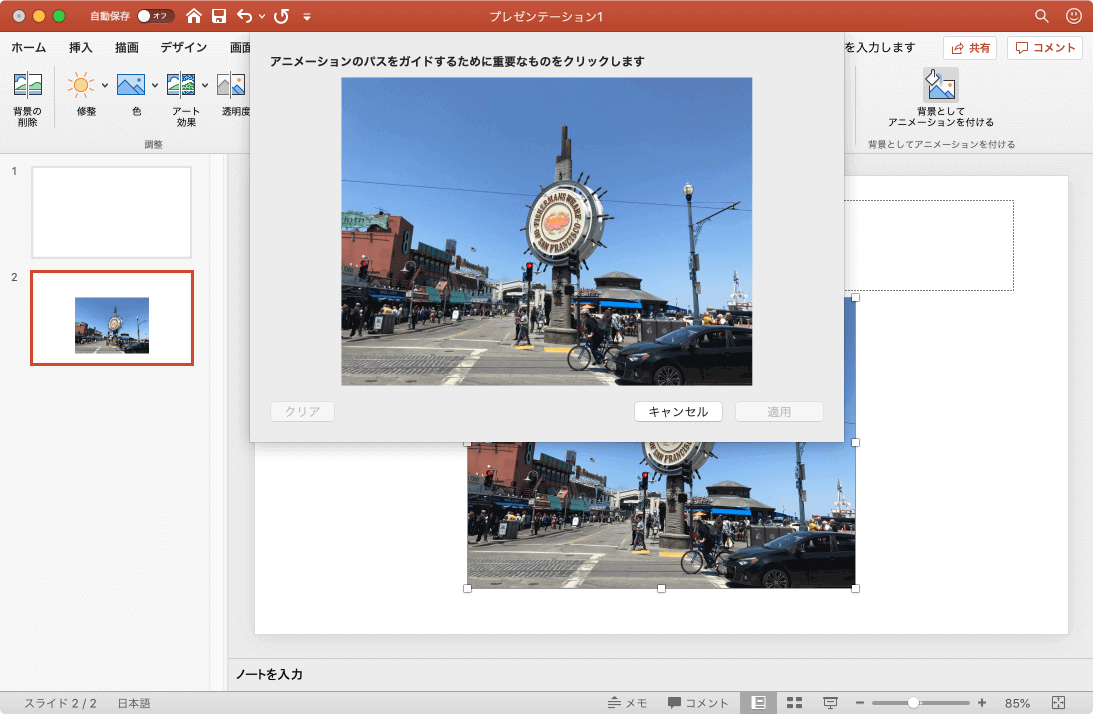Image resolution: width=1093 pixels, height=714 pixels.
Task: Click the スライド 2 / 2 status text
Action: pos(60,703)
